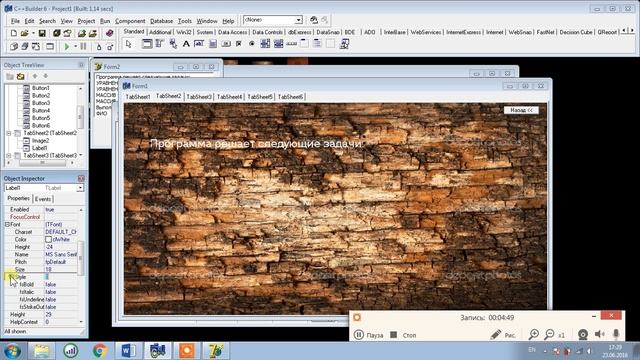Open the Component menu
Image resolution: width=640 pixels, height=360 pixels.
130,21
